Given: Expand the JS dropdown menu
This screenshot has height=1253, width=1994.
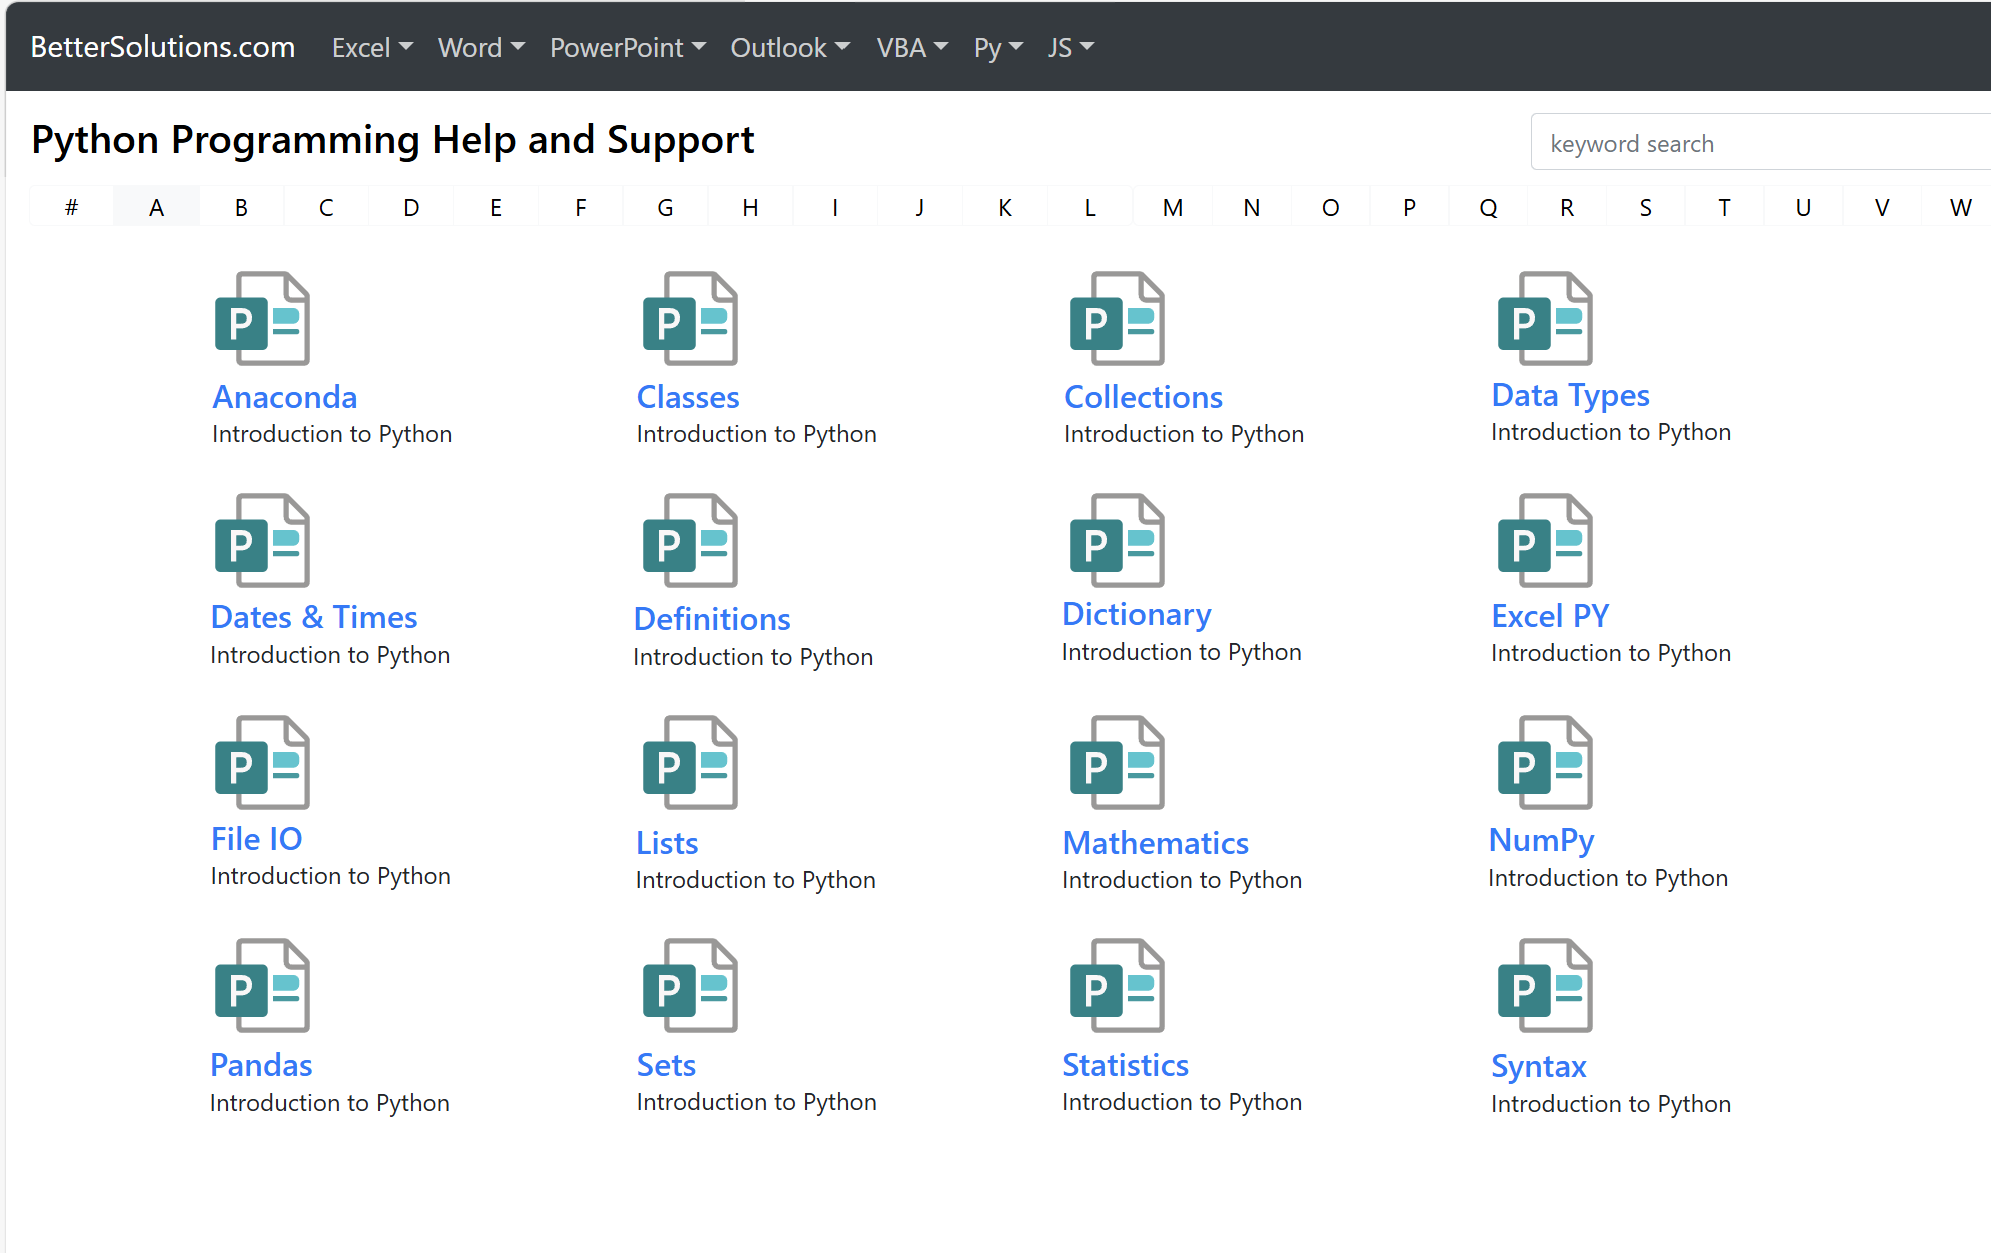Looking at the screenshot, I should (1071, 47).
